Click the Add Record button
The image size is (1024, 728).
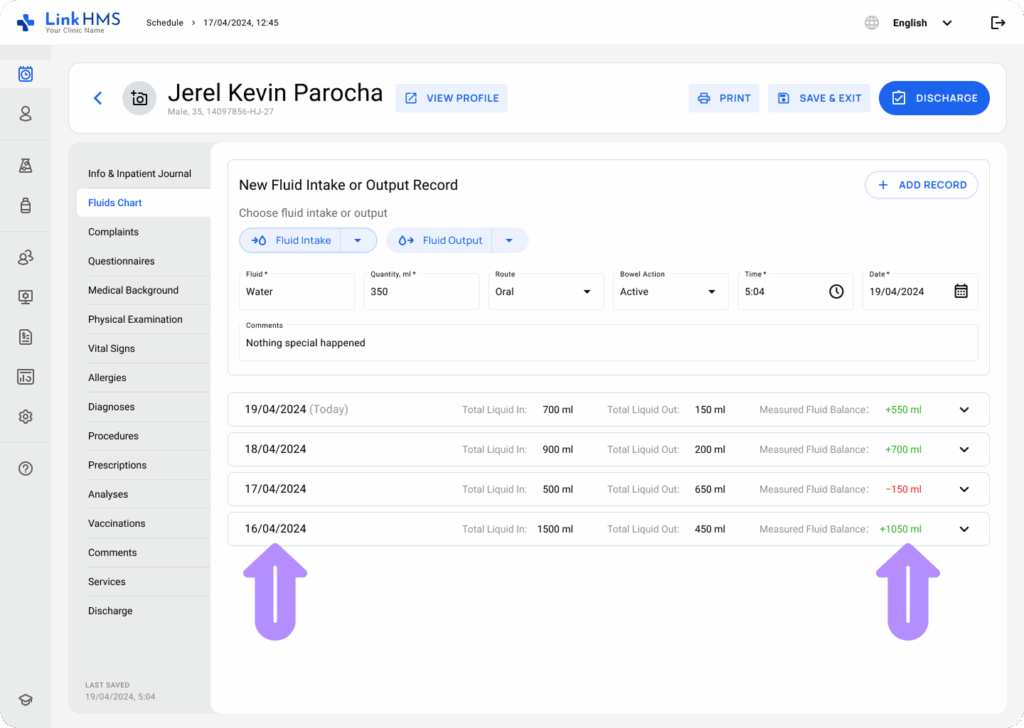pos(921,185)
